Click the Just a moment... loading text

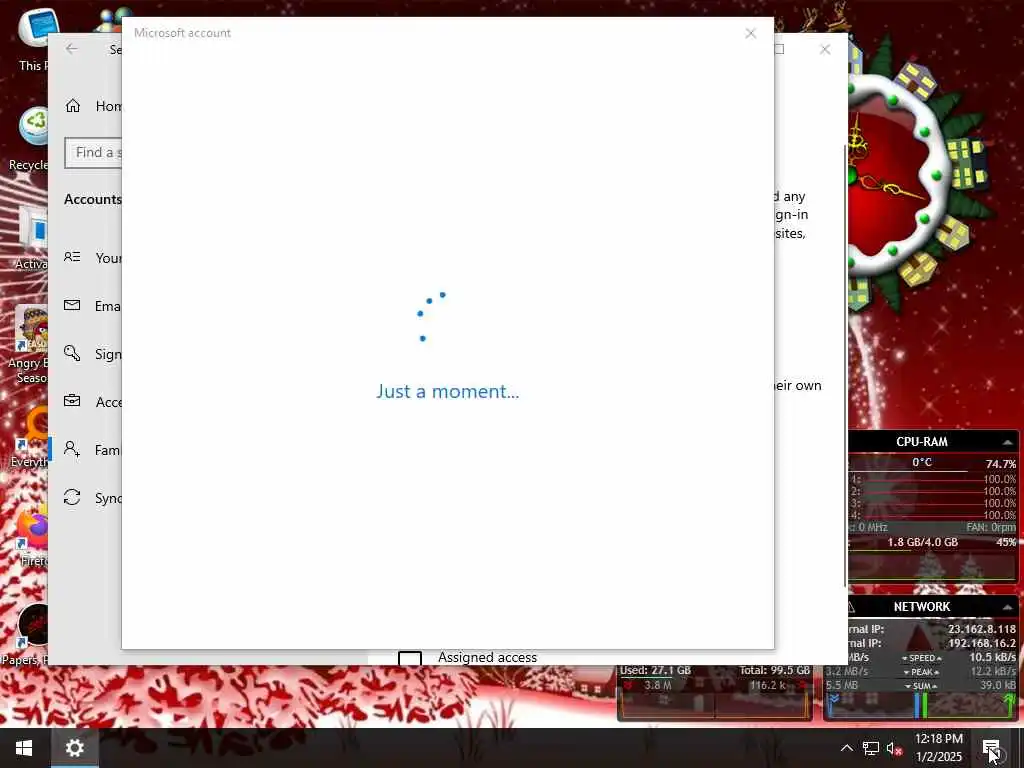pyautogui.click(x=447, y=391)
